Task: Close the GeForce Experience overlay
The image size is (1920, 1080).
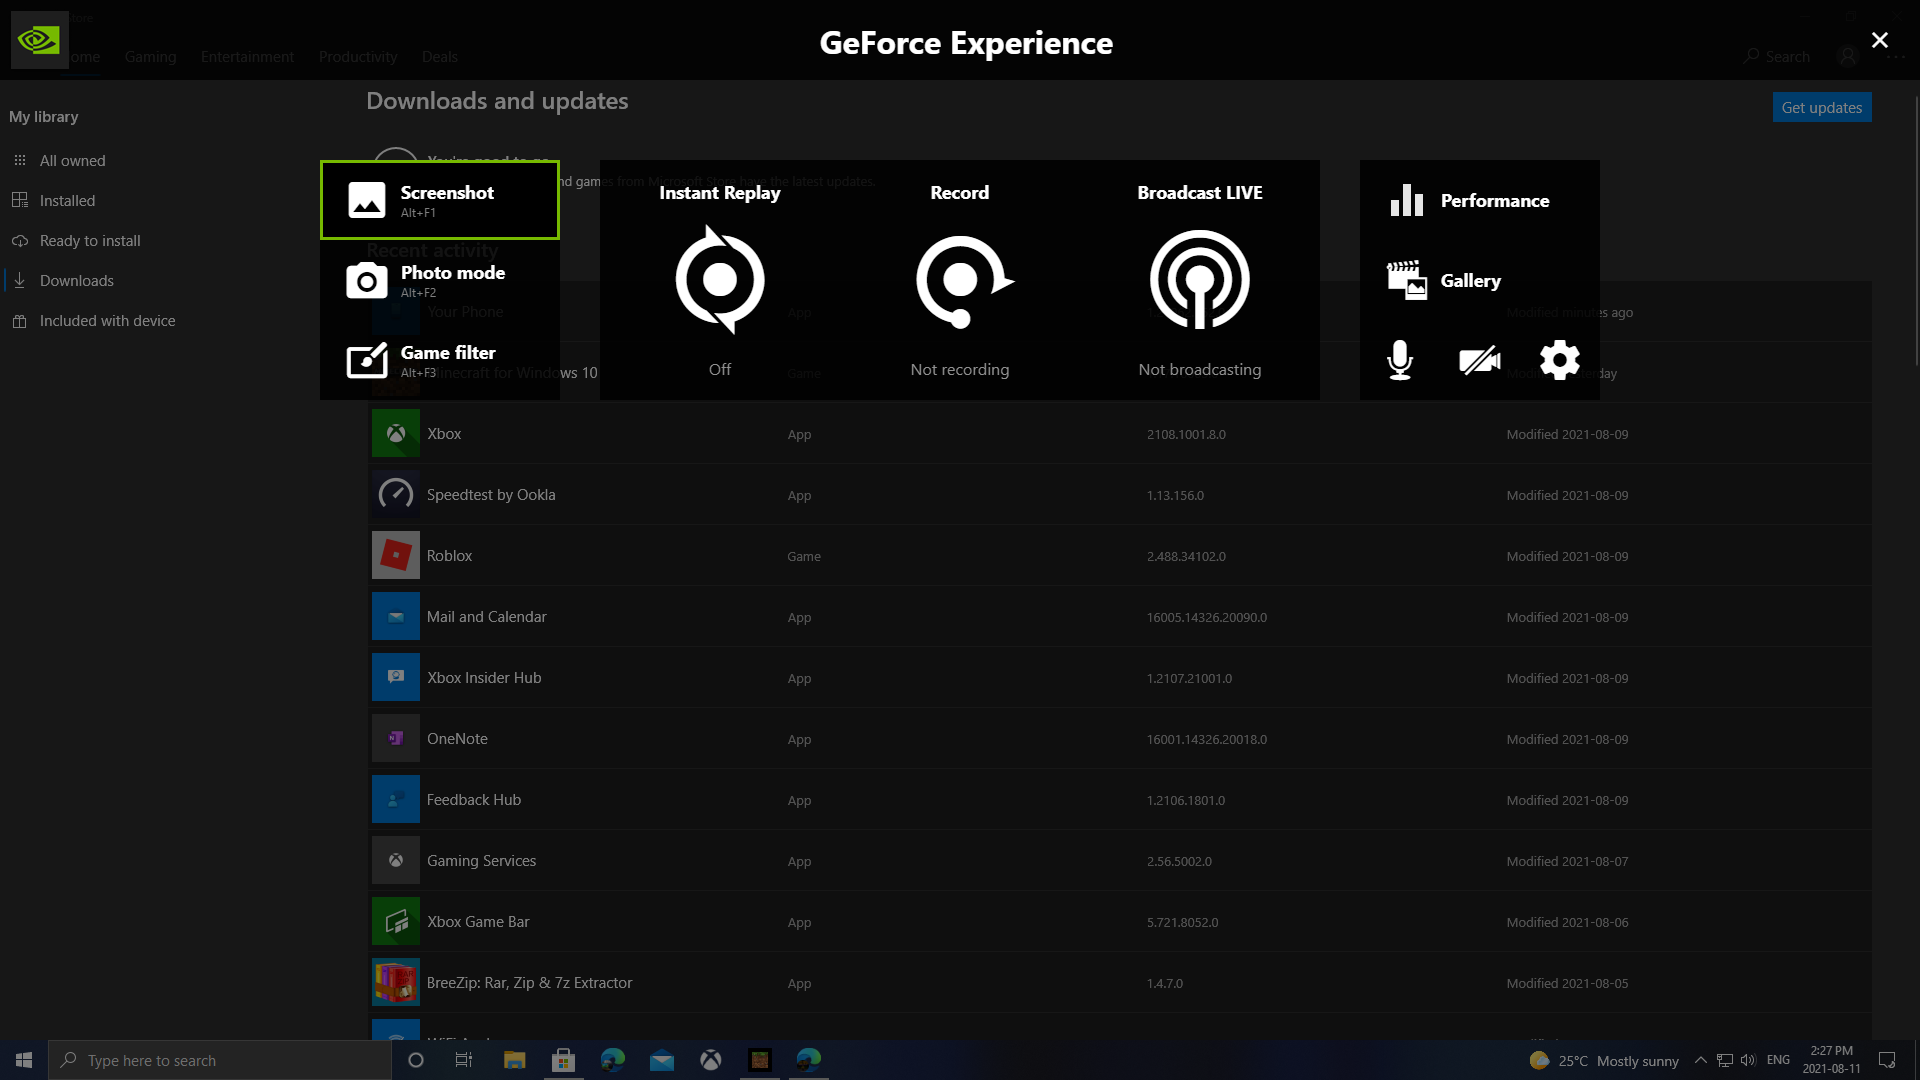Action: click(x=1879, y=40)
